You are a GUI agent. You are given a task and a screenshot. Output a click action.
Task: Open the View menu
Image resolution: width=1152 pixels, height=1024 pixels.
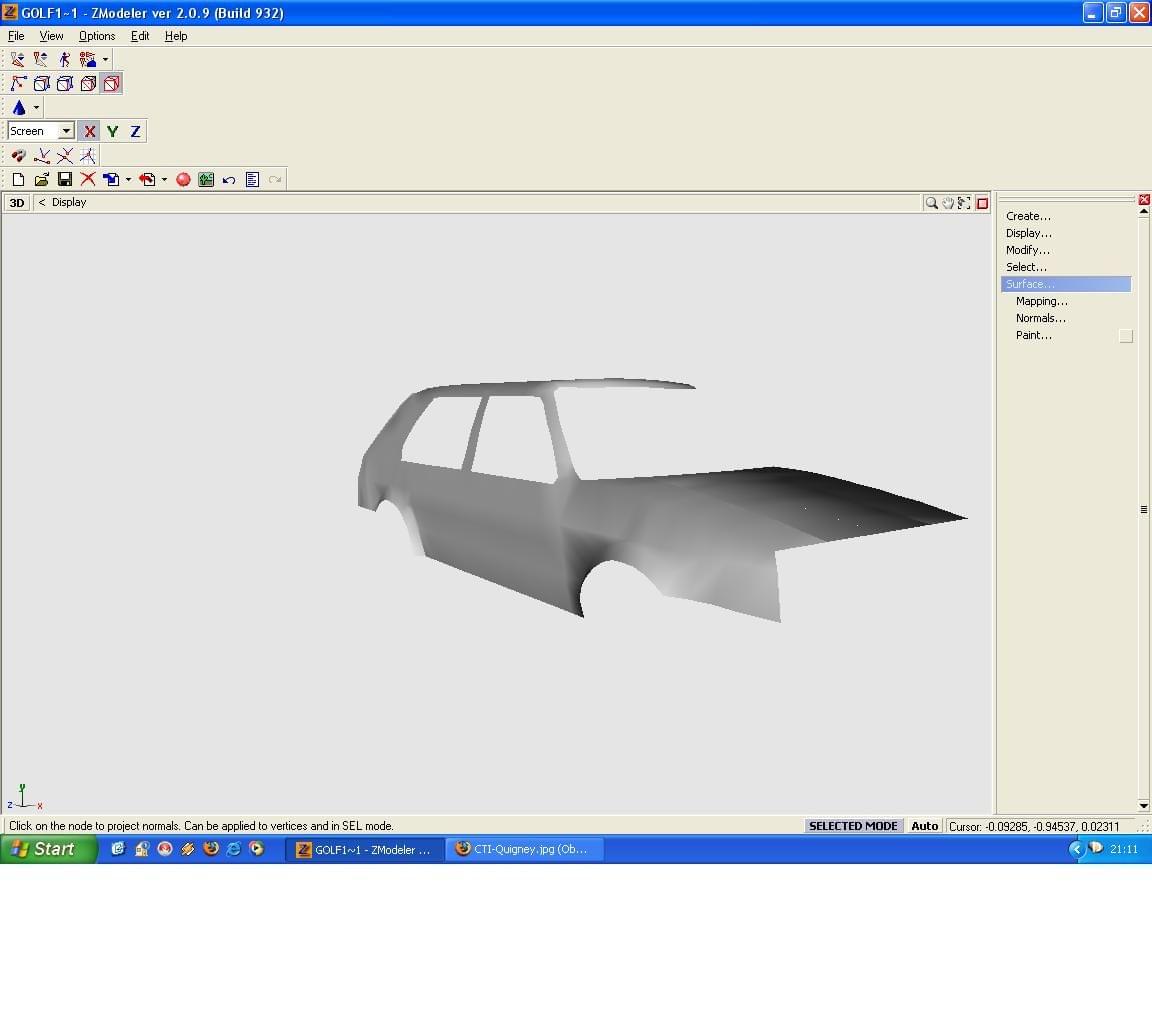click(51, 36)
